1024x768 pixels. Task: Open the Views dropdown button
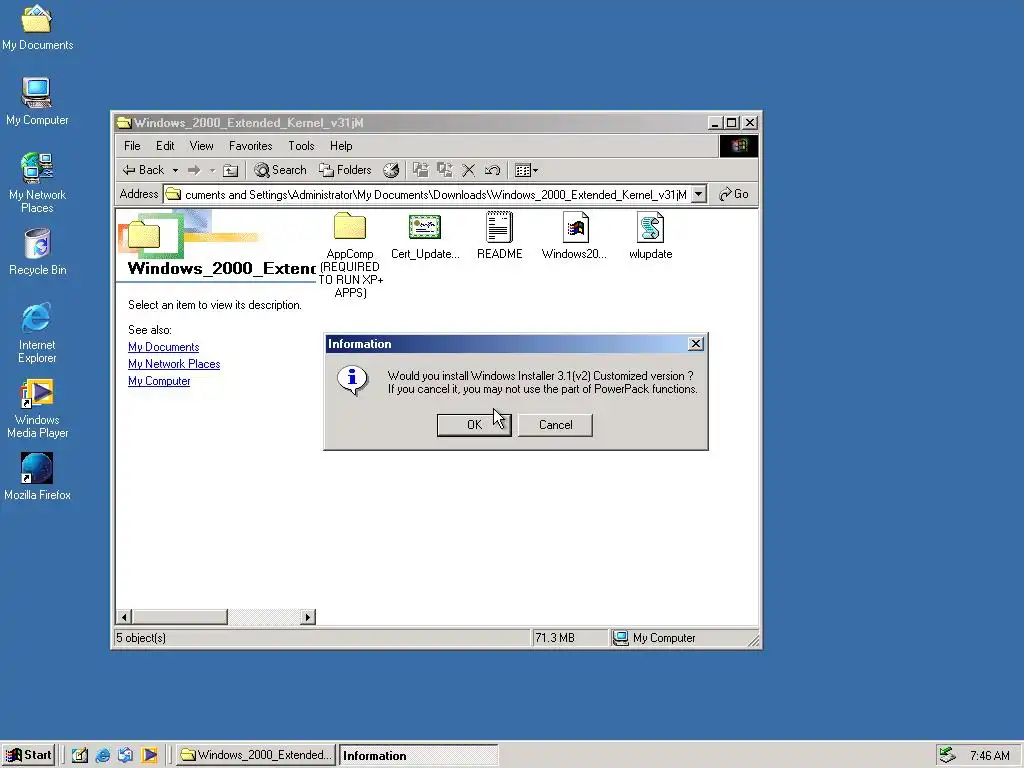tap(526, 170)
